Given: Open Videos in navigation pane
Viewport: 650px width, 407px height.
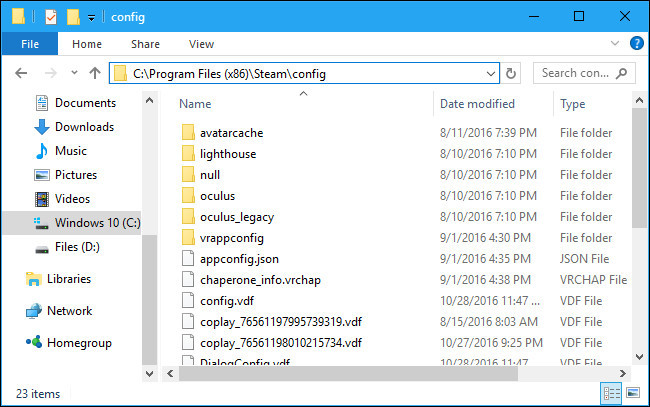Looking at the screenshot, I should 72,199.
